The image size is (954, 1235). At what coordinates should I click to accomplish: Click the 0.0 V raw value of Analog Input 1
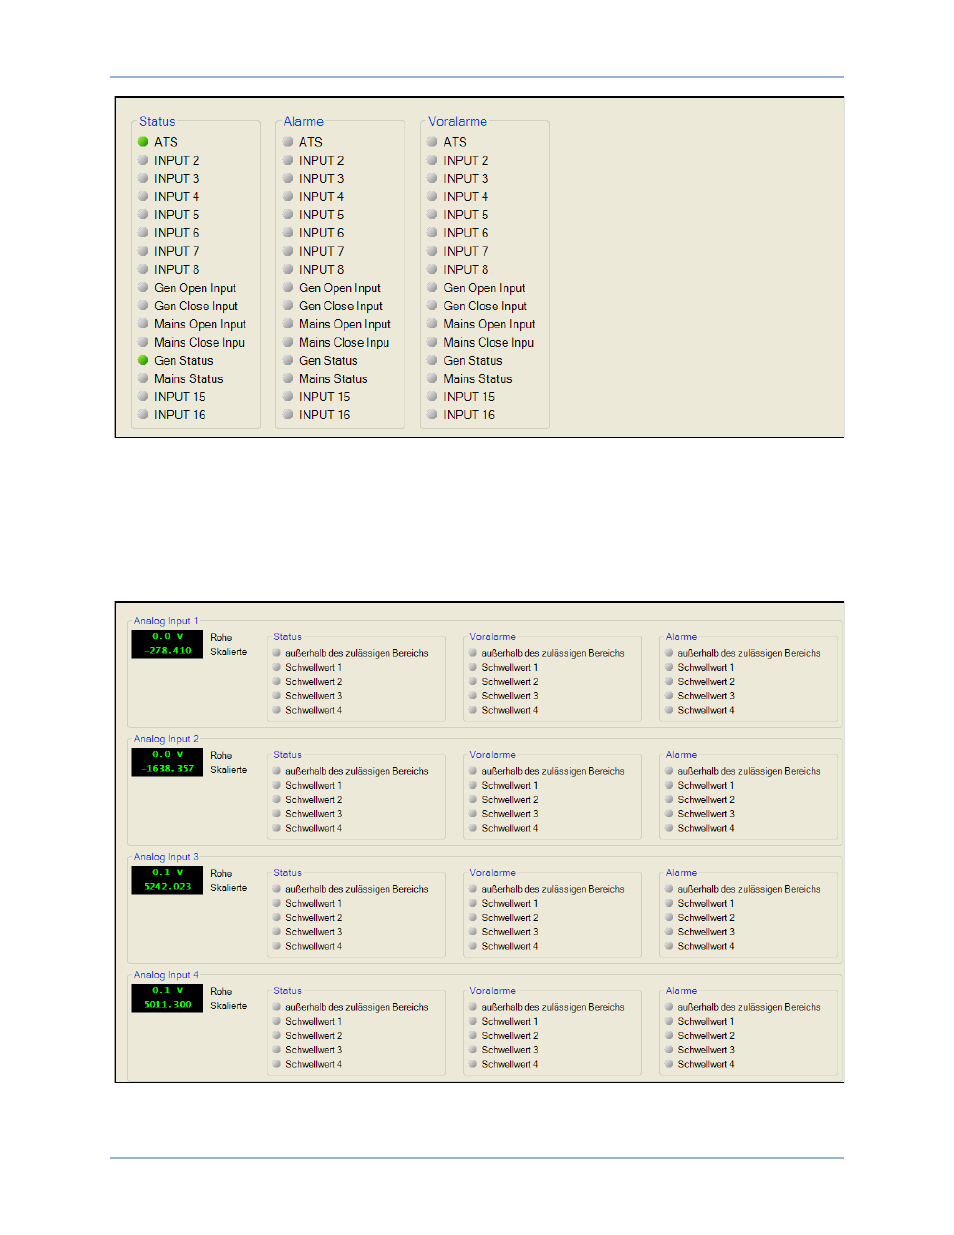167,636
